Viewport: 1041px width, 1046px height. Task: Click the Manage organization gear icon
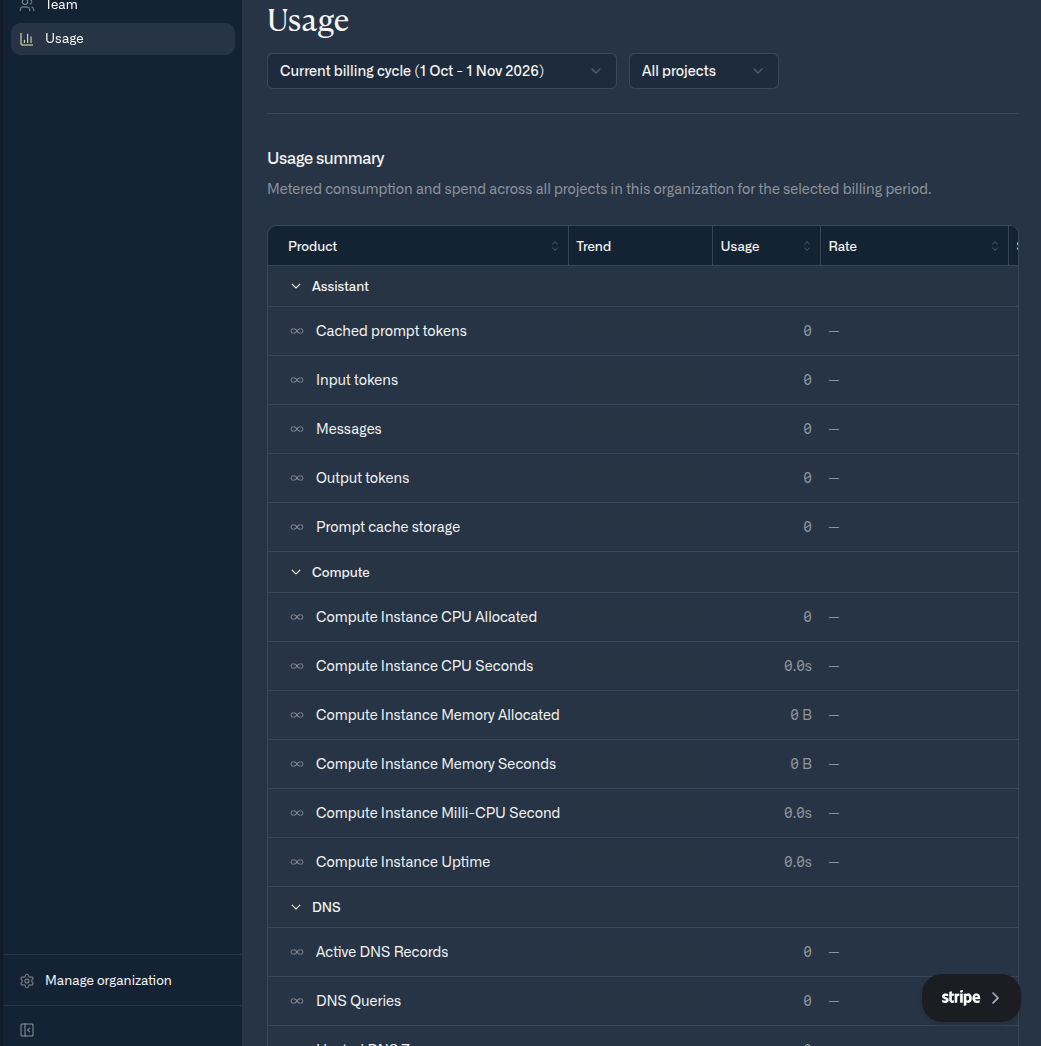tap(27, 981)
